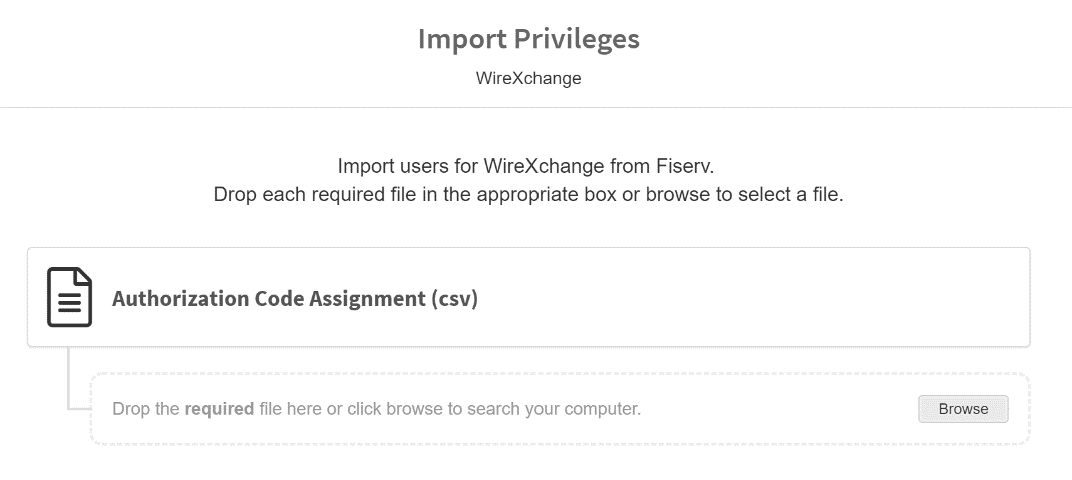Image resolution: width=1072 pixels, height=480 pixels.
Task: Click empty area of Authorization Code card
Action: click(750, 298)
